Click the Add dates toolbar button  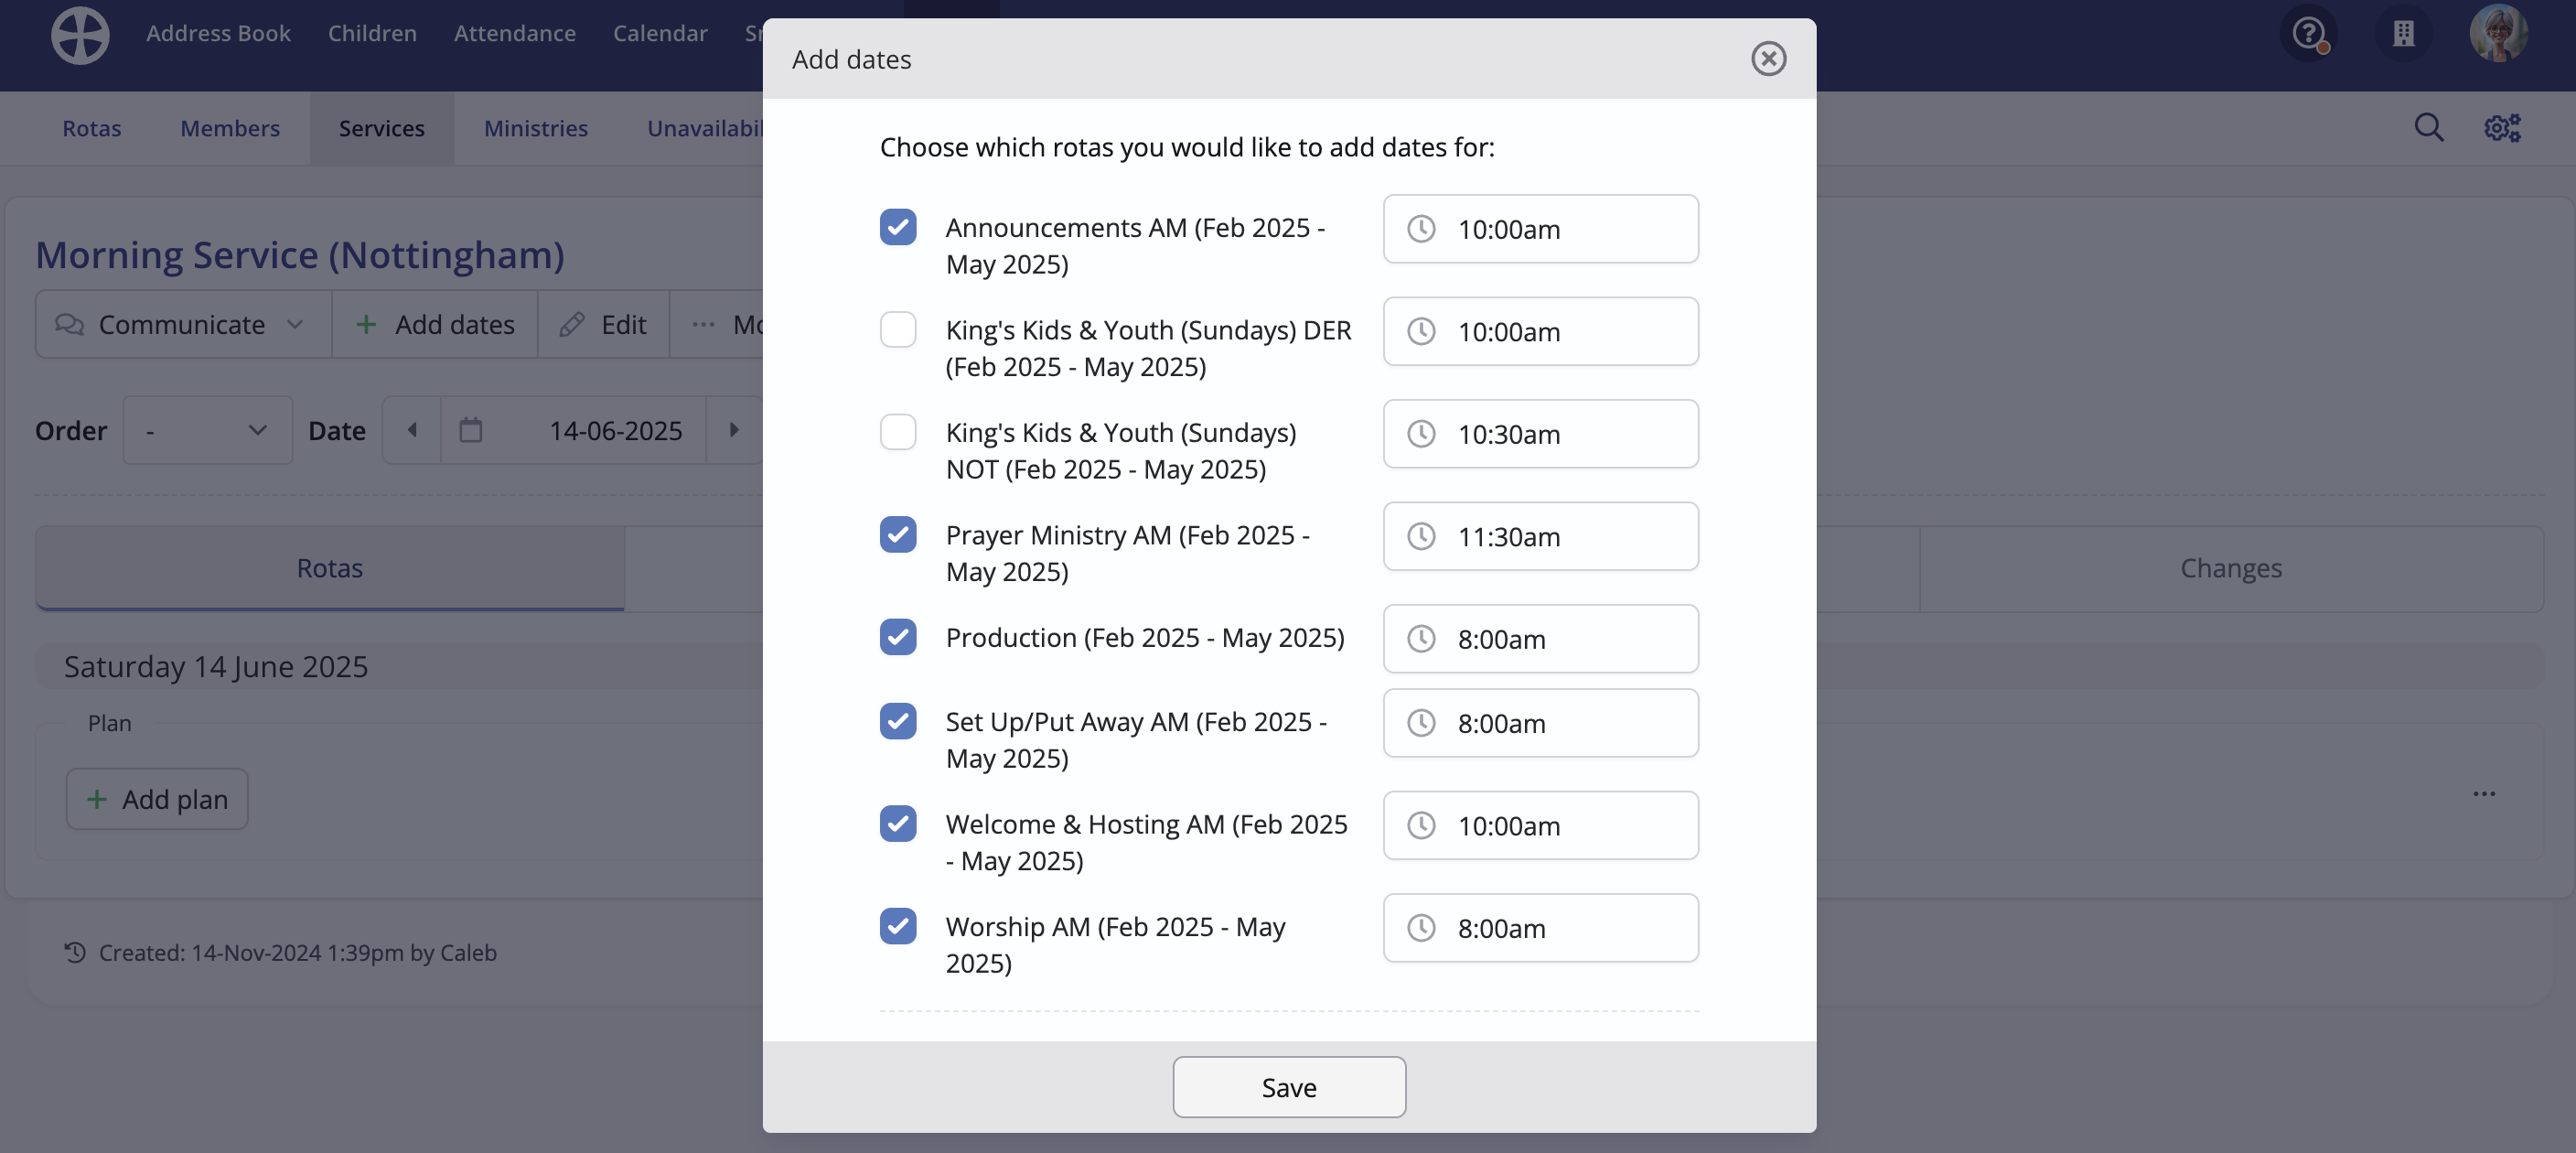point(434,324)
